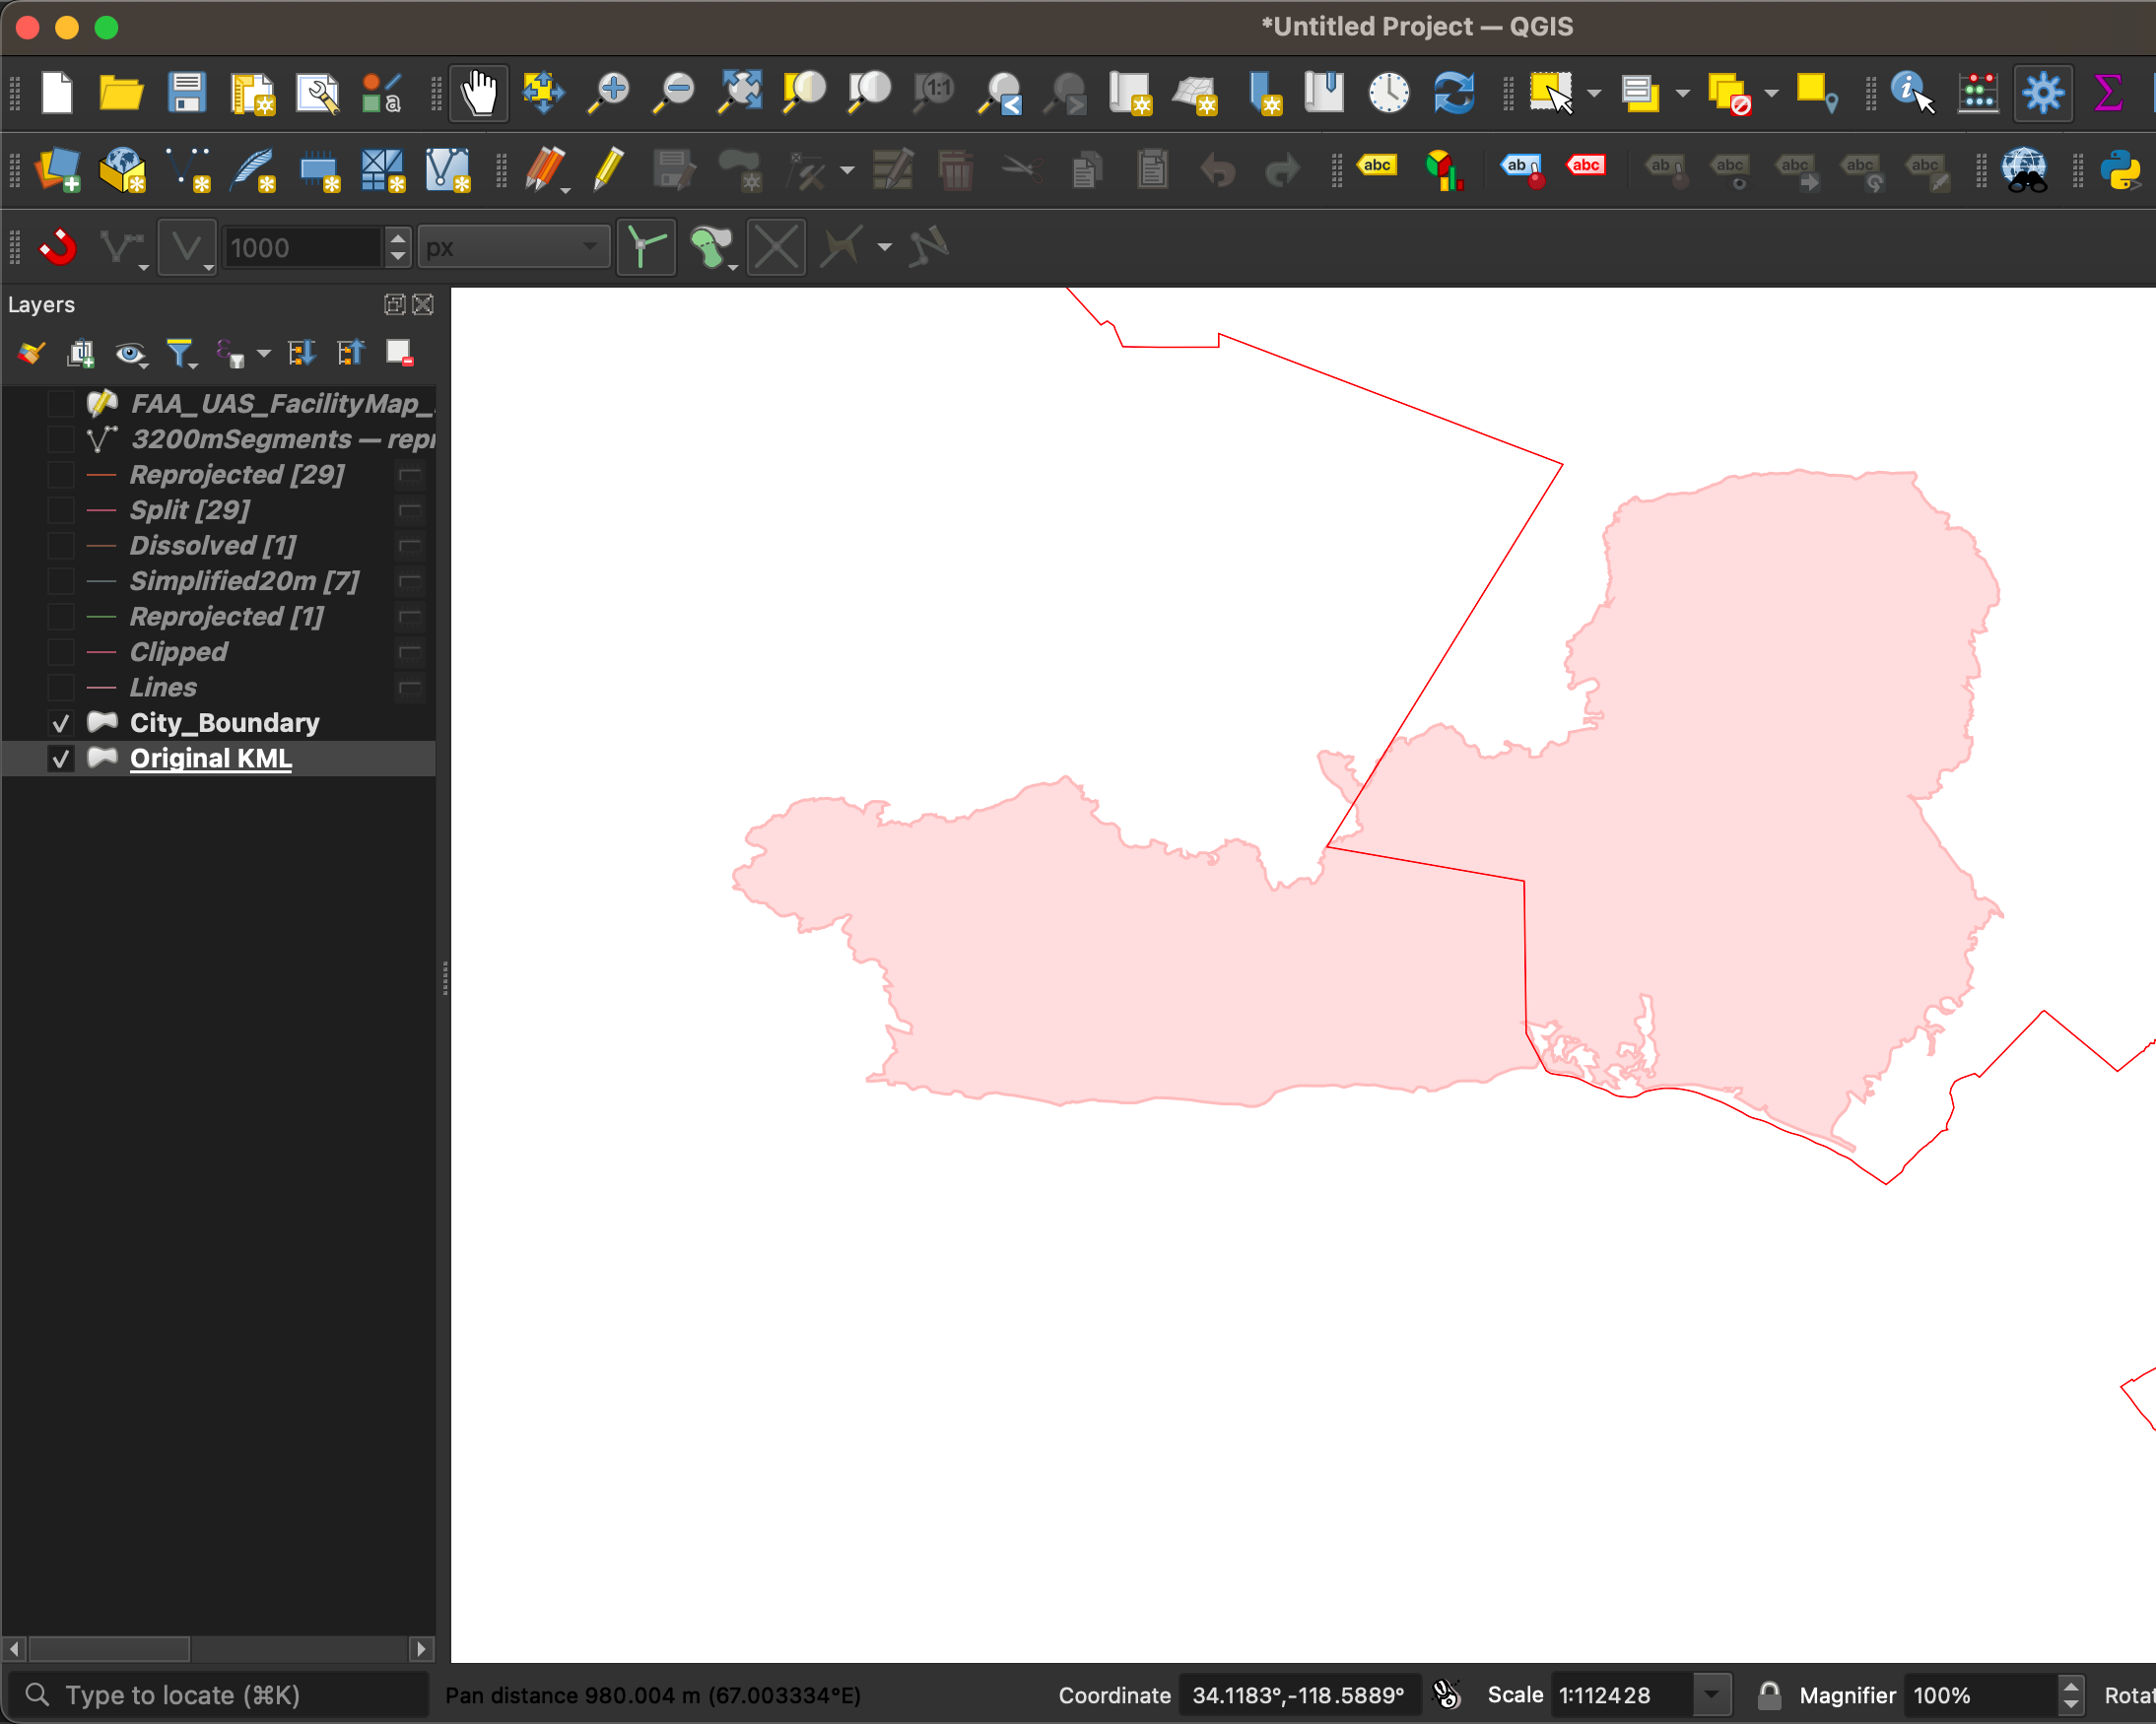Click Zoom Last icon
This screenshot has height=1724, width=2156.
point(1000,94)
